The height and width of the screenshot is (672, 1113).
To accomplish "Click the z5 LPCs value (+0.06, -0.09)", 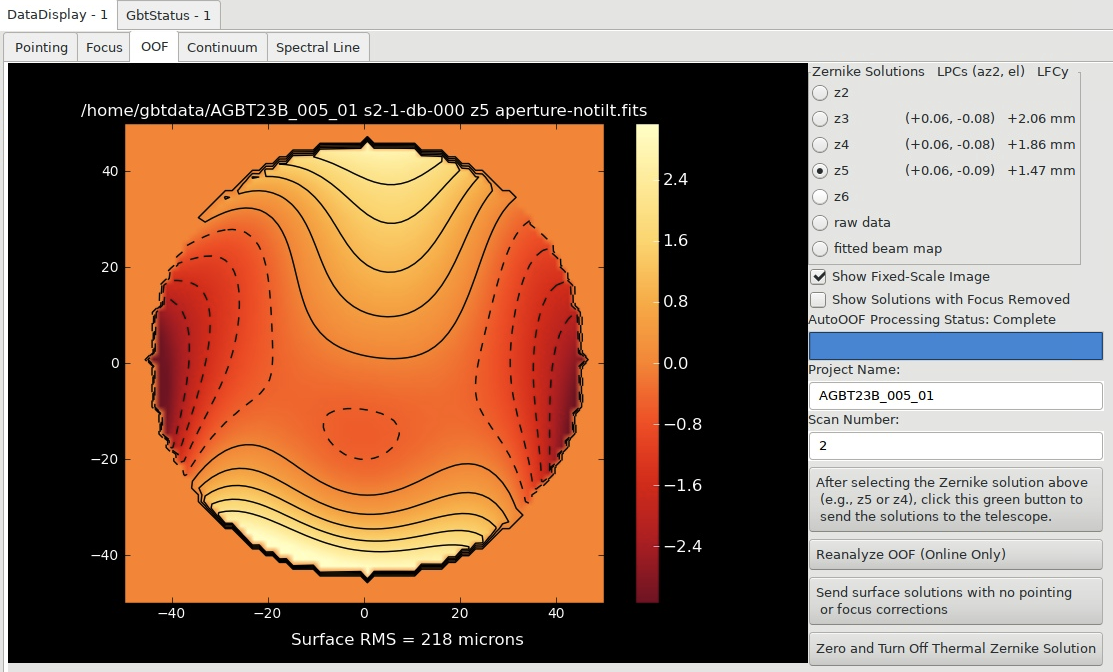I will click(x=950, y=171).
